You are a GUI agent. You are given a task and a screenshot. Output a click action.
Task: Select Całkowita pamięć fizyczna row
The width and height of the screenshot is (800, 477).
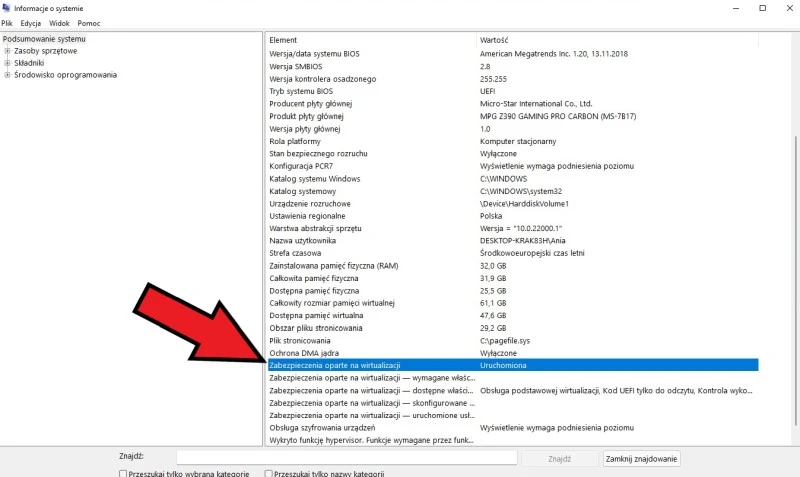[x=512, y=278]
